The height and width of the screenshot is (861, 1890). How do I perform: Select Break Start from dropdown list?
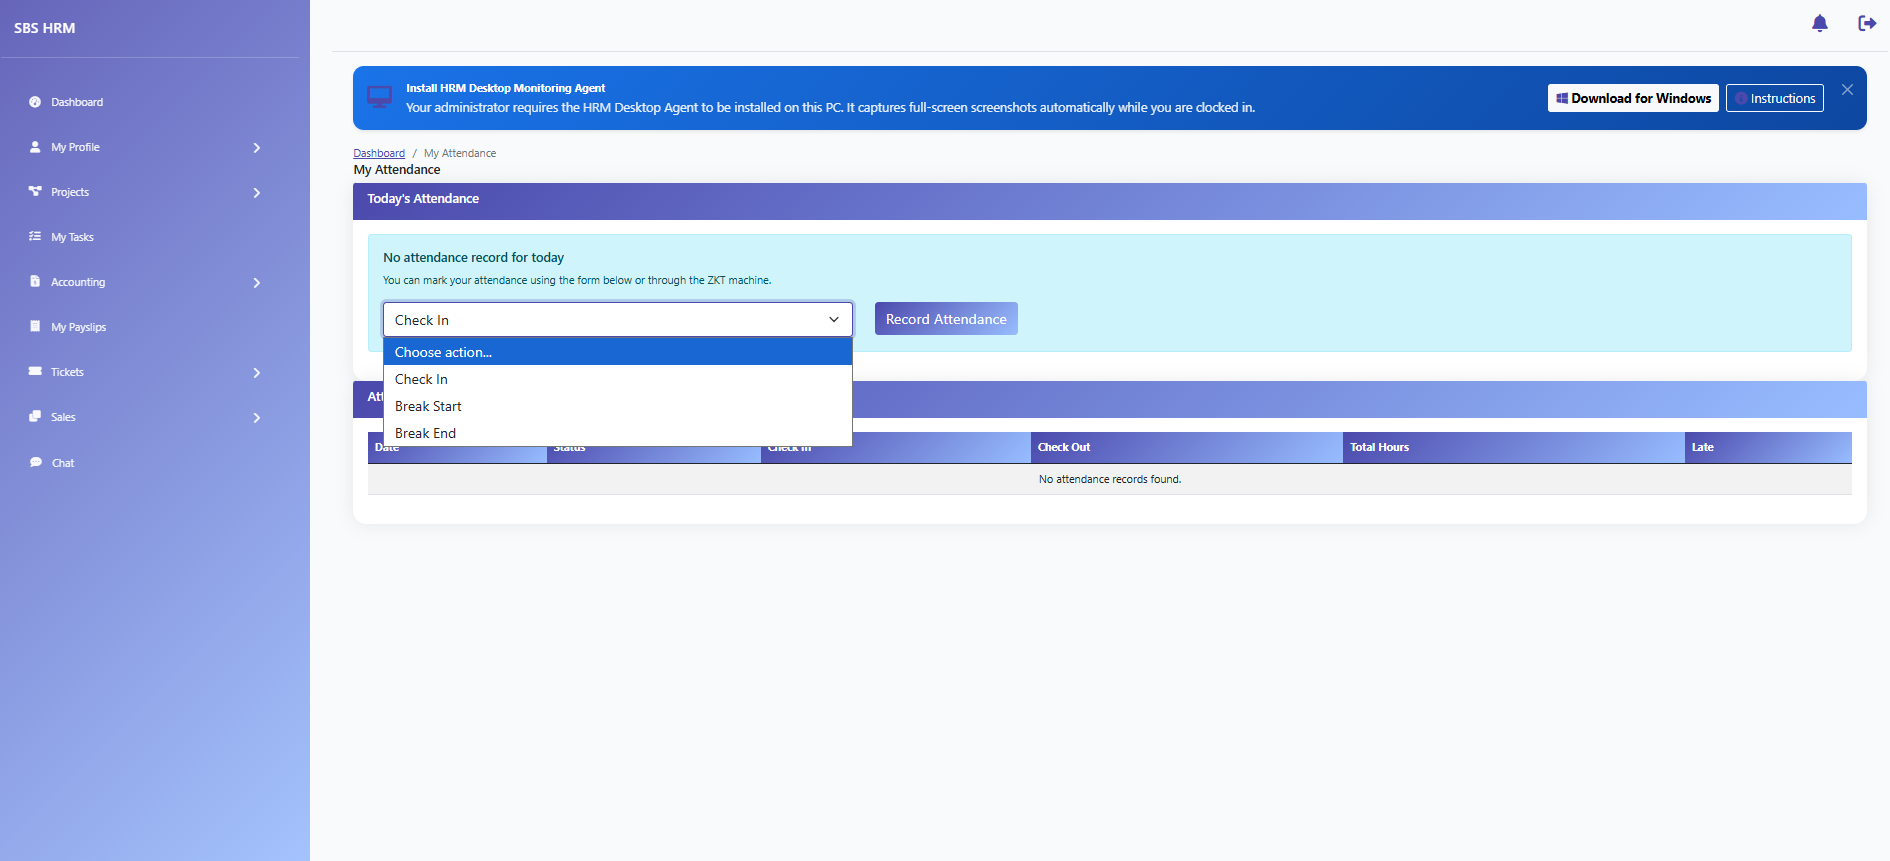[x=618, y=406]
